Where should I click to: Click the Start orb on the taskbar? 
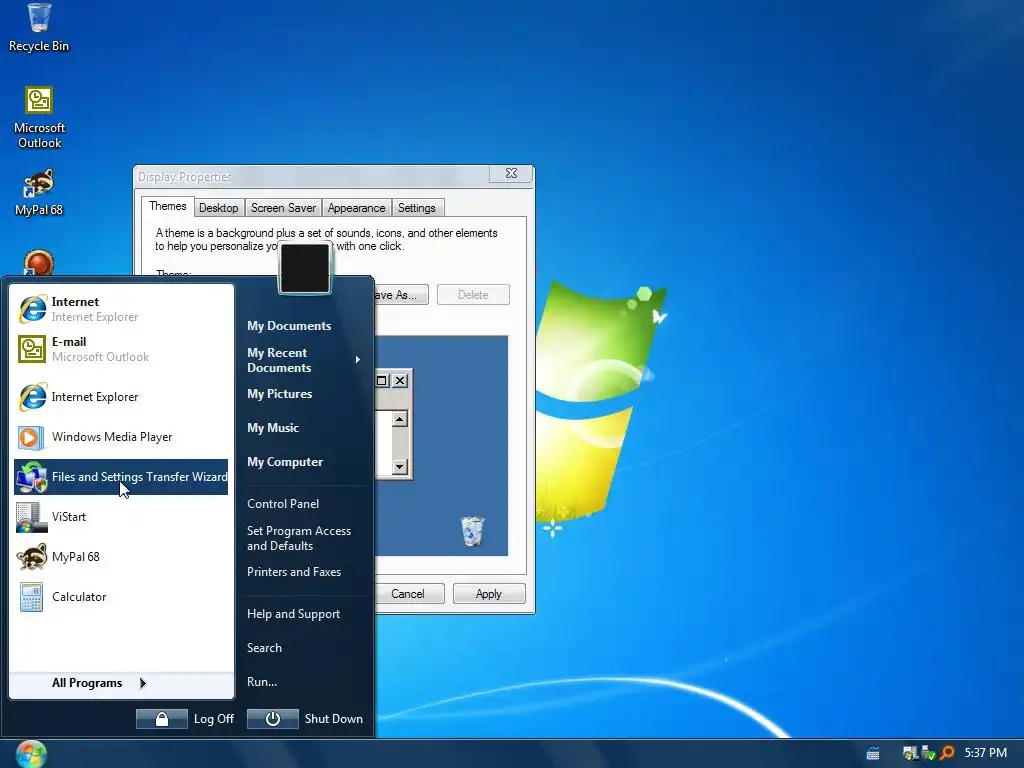[x=30, y=754]
